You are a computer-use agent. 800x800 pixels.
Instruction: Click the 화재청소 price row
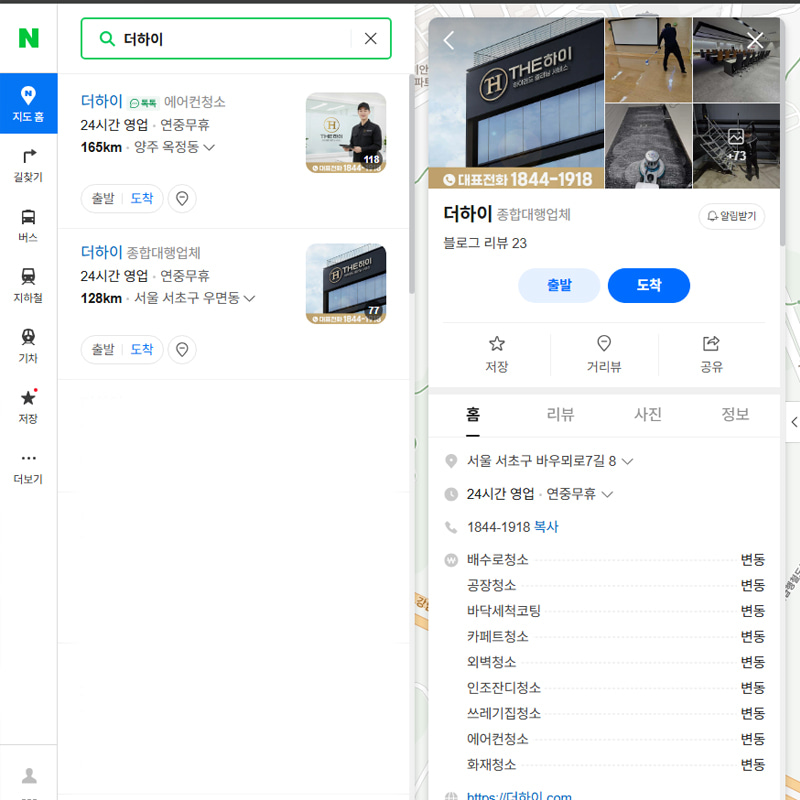(616, 764)
